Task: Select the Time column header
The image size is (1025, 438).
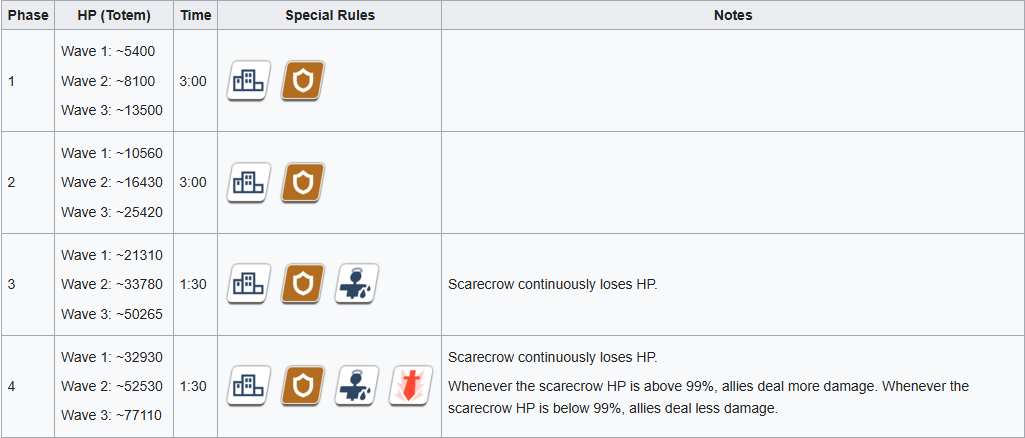Action: (195, 15)
